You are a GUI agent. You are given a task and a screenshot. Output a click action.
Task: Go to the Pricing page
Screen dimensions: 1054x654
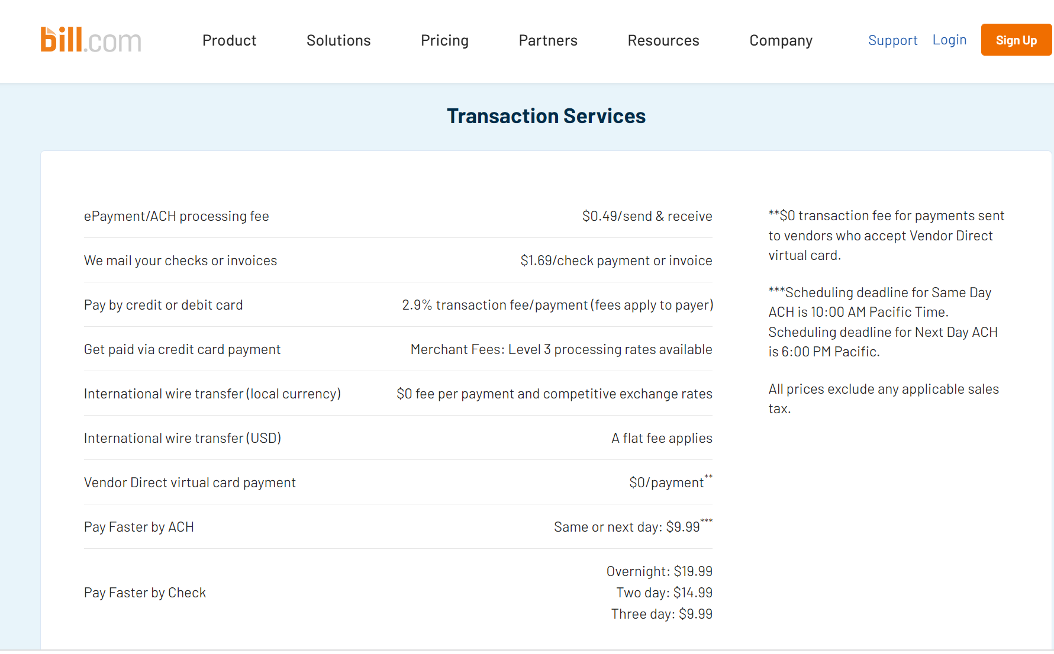click(x=444, y=40)
